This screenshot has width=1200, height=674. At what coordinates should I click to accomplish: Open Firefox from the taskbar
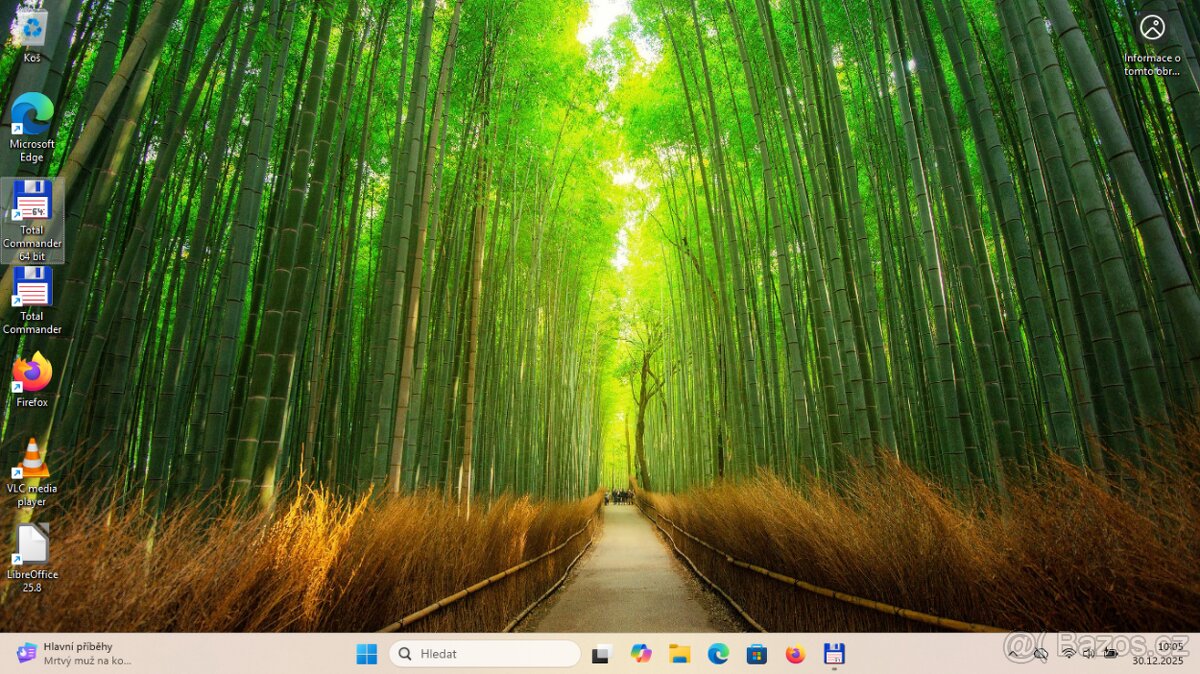pyautogui.click(x=795, y=653)
